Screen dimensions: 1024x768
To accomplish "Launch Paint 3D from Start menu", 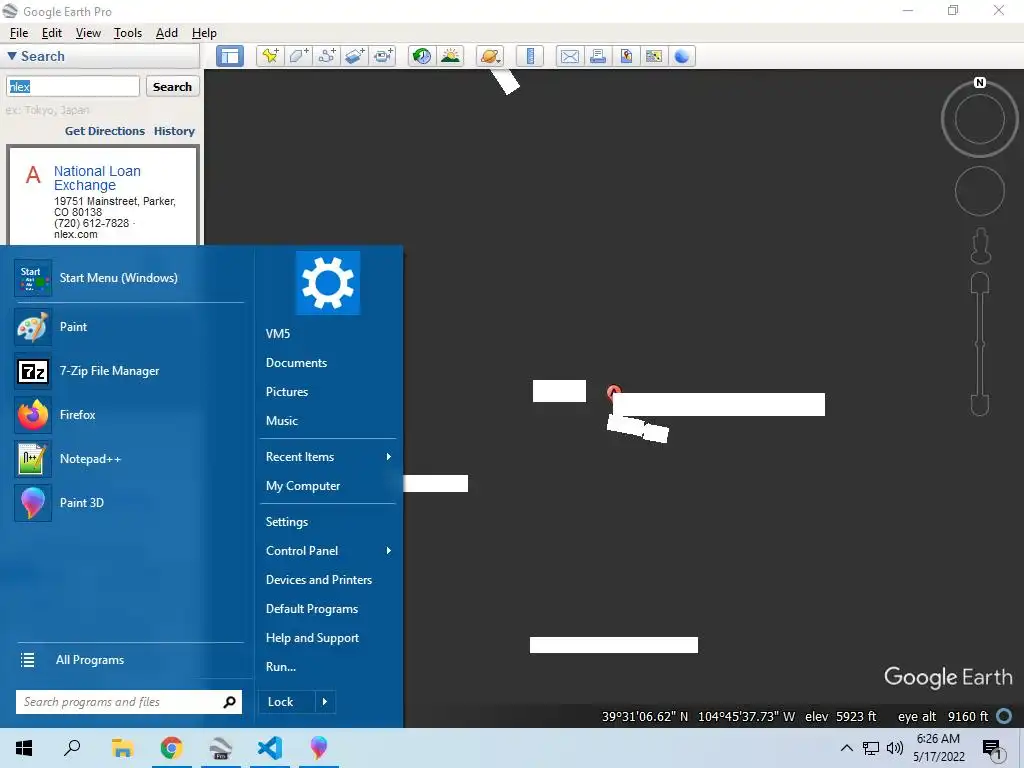I will 129,503.
